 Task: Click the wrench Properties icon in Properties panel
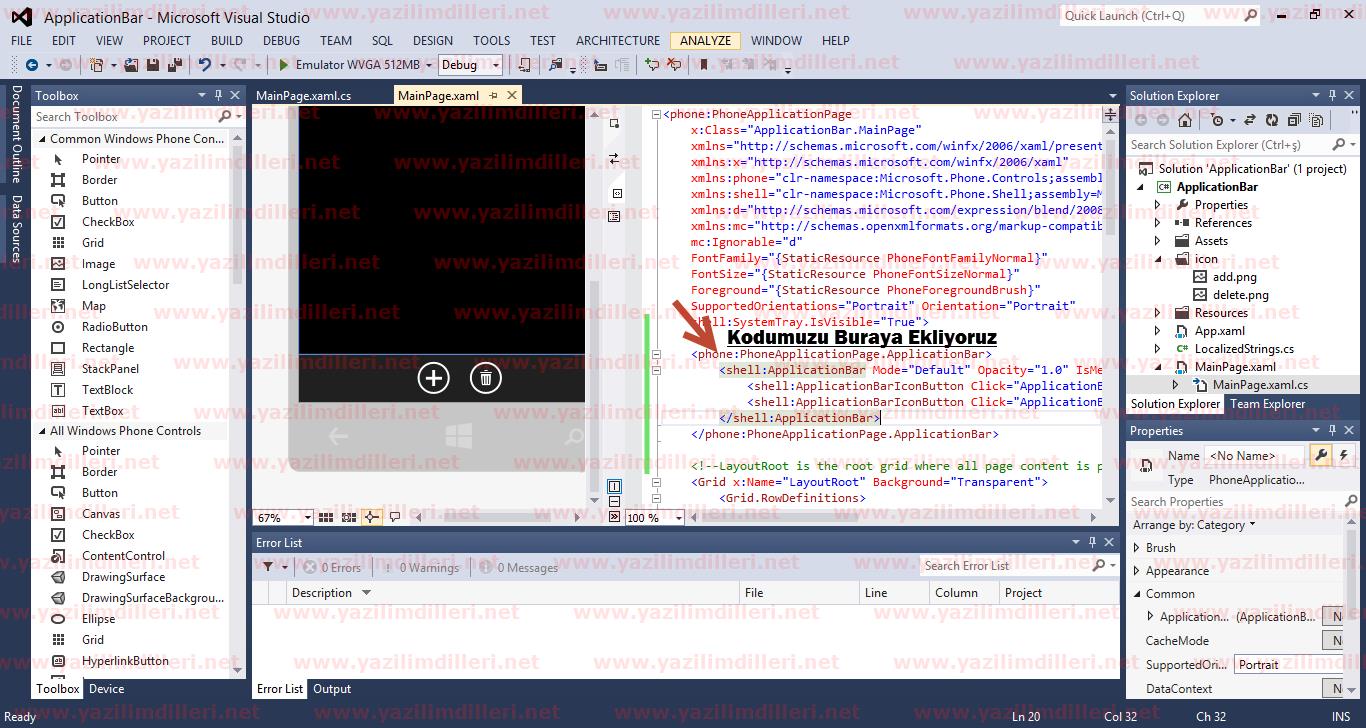(x=1321, y=455)
